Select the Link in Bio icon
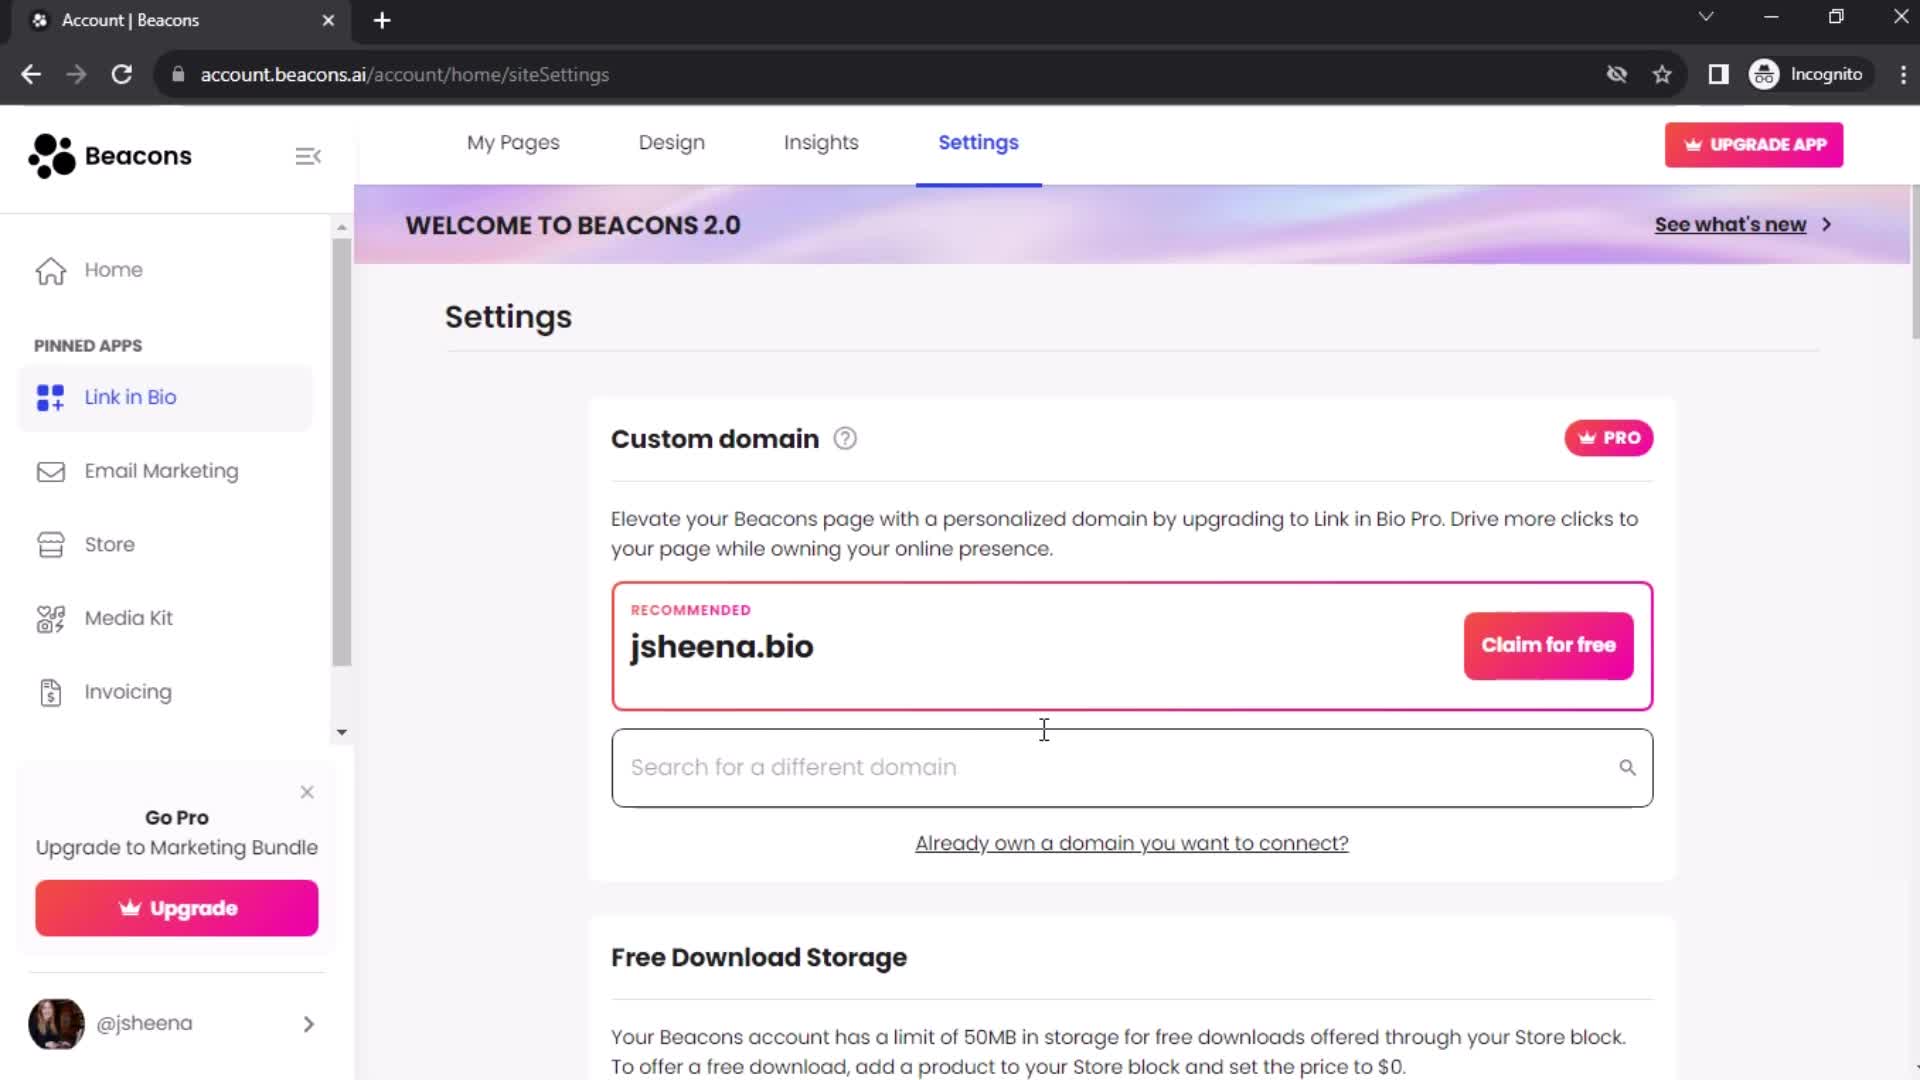This screenshot has width=1920, height=1080. [49, 397]
